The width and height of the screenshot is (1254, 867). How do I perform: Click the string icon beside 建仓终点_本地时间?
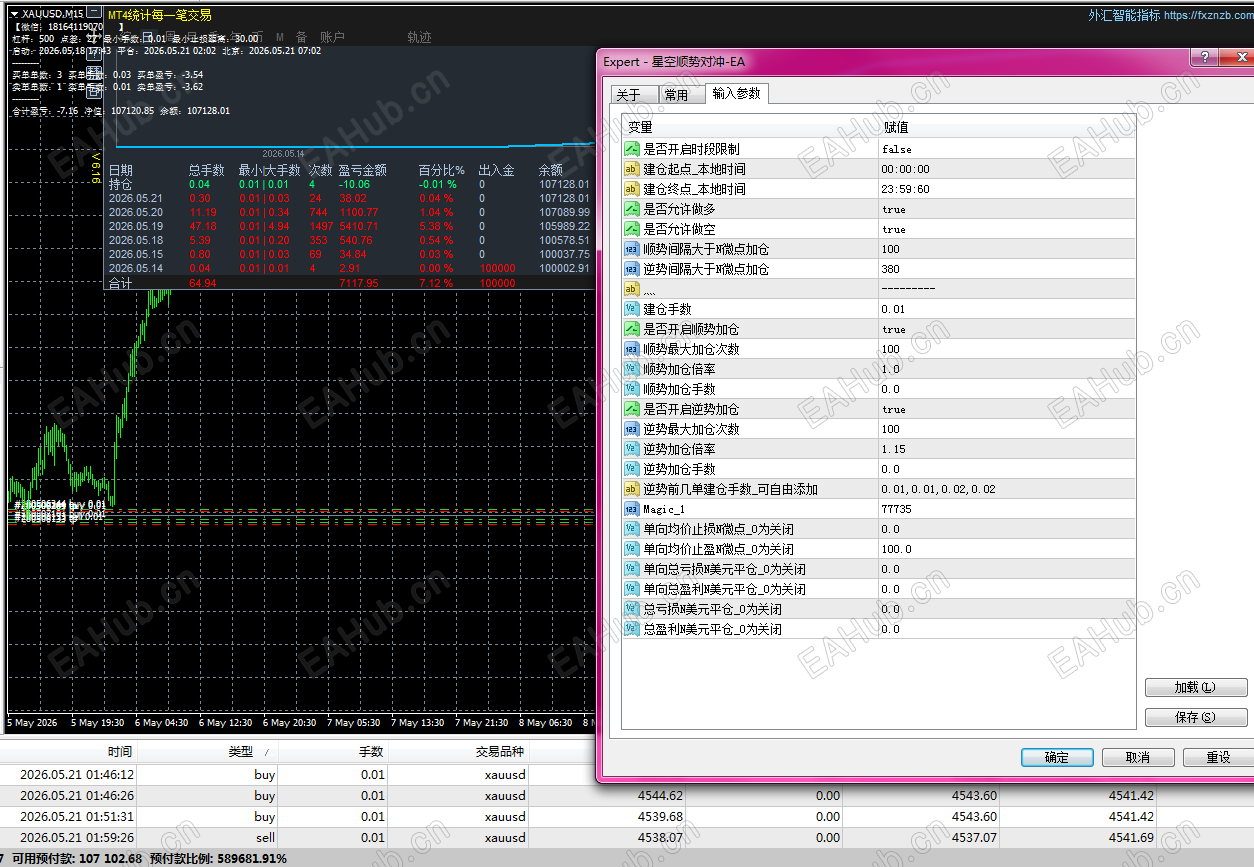[631, 189]
